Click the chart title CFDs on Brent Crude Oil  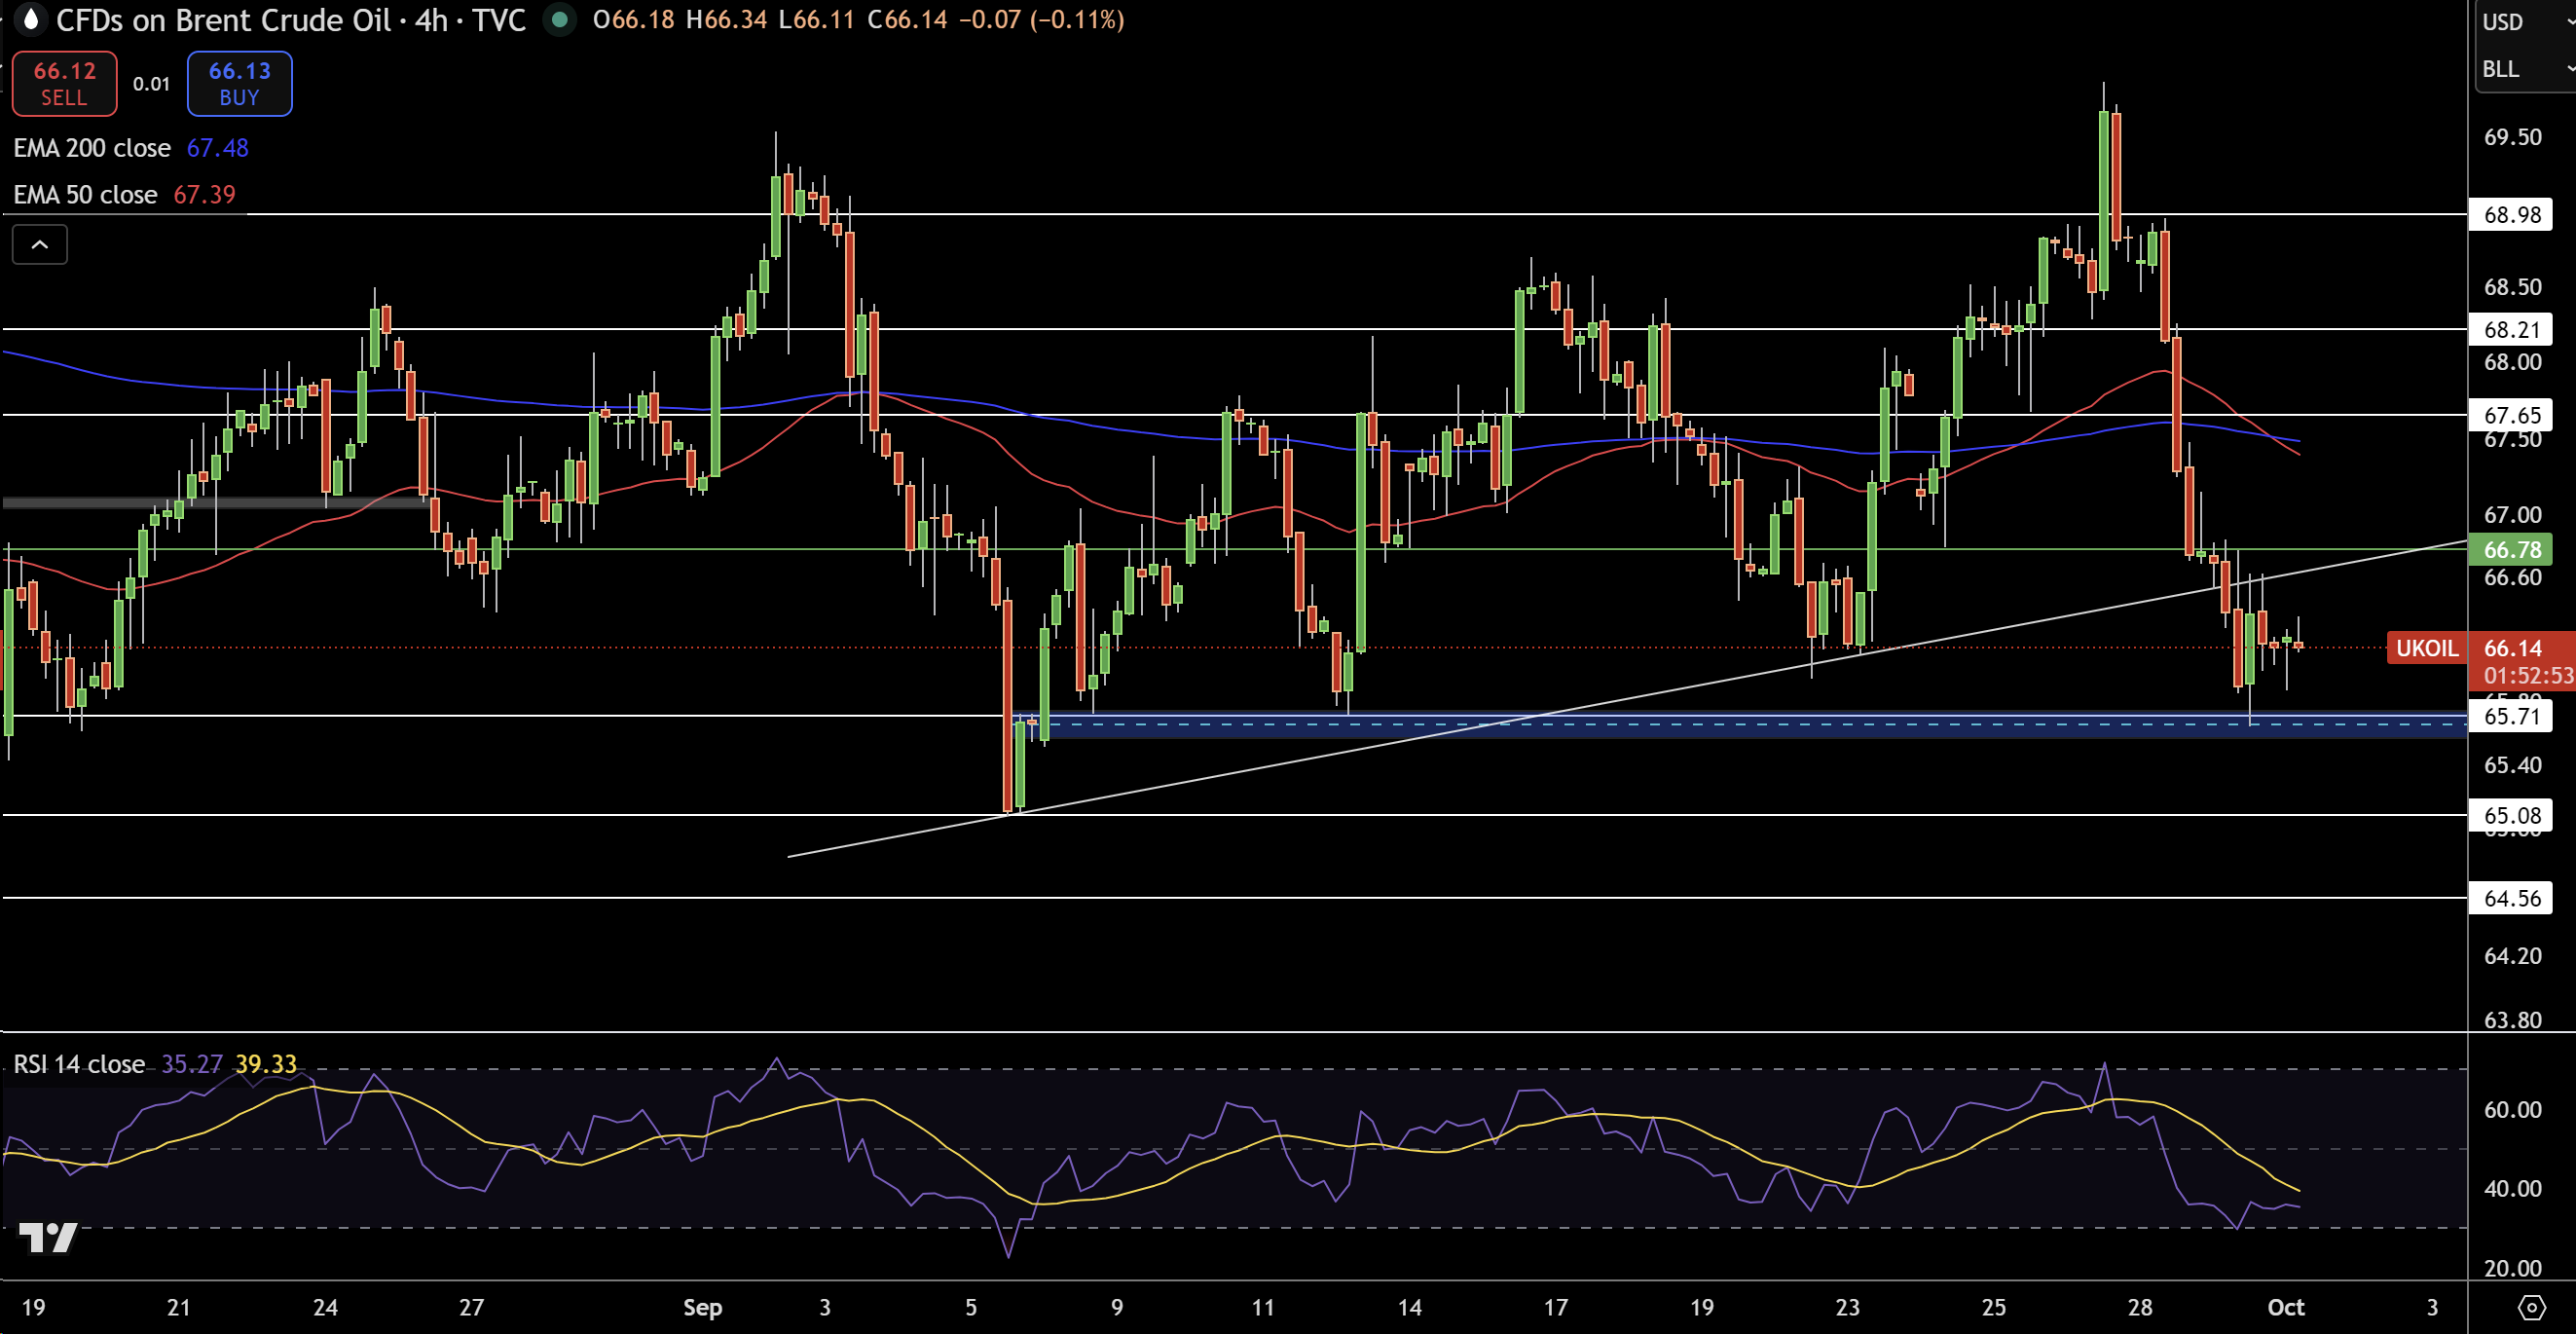pyautogui.click(x=222, y=20)
